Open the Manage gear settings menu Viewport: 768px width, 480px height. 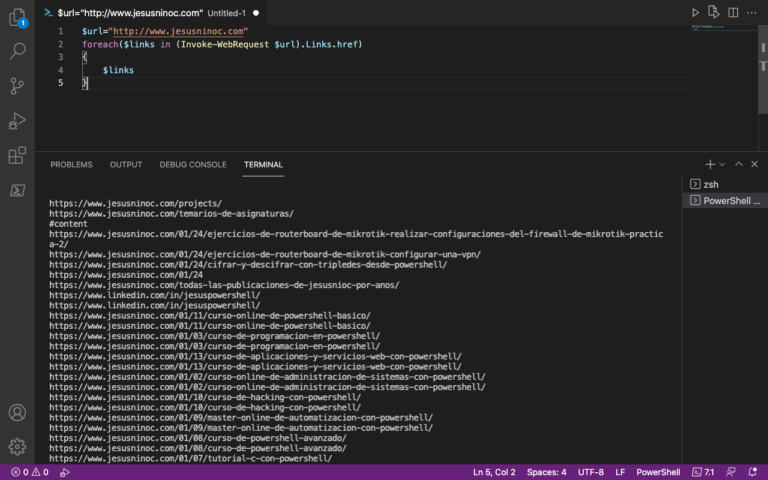[17, 446]
